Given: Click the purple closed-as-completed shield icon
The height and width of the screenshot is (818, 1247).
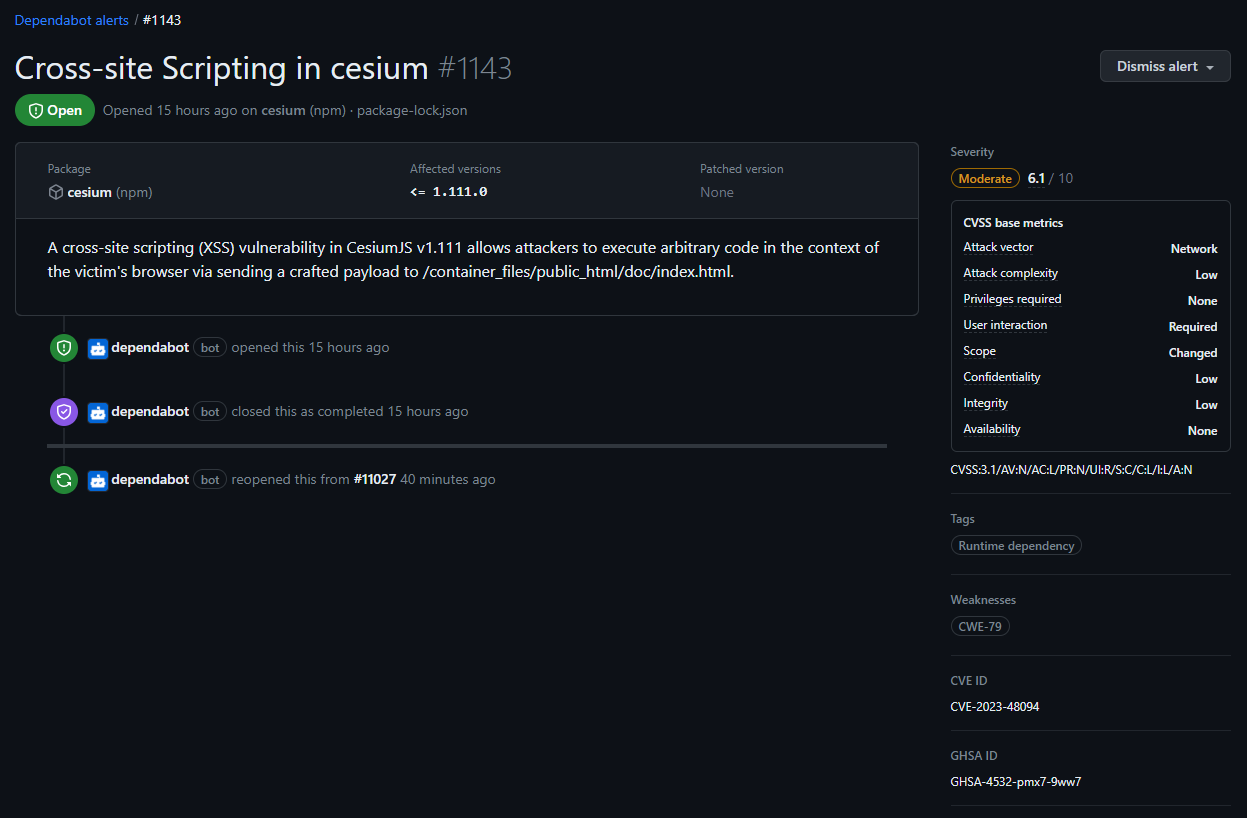Looking at the screenshot, I should (x=63, y=411).
